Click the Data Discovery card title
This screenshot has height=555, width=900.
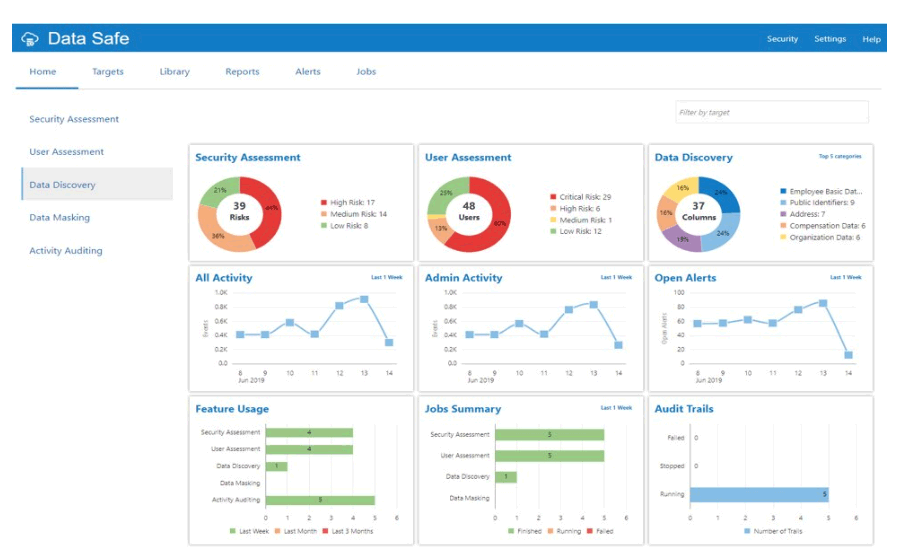693,157
